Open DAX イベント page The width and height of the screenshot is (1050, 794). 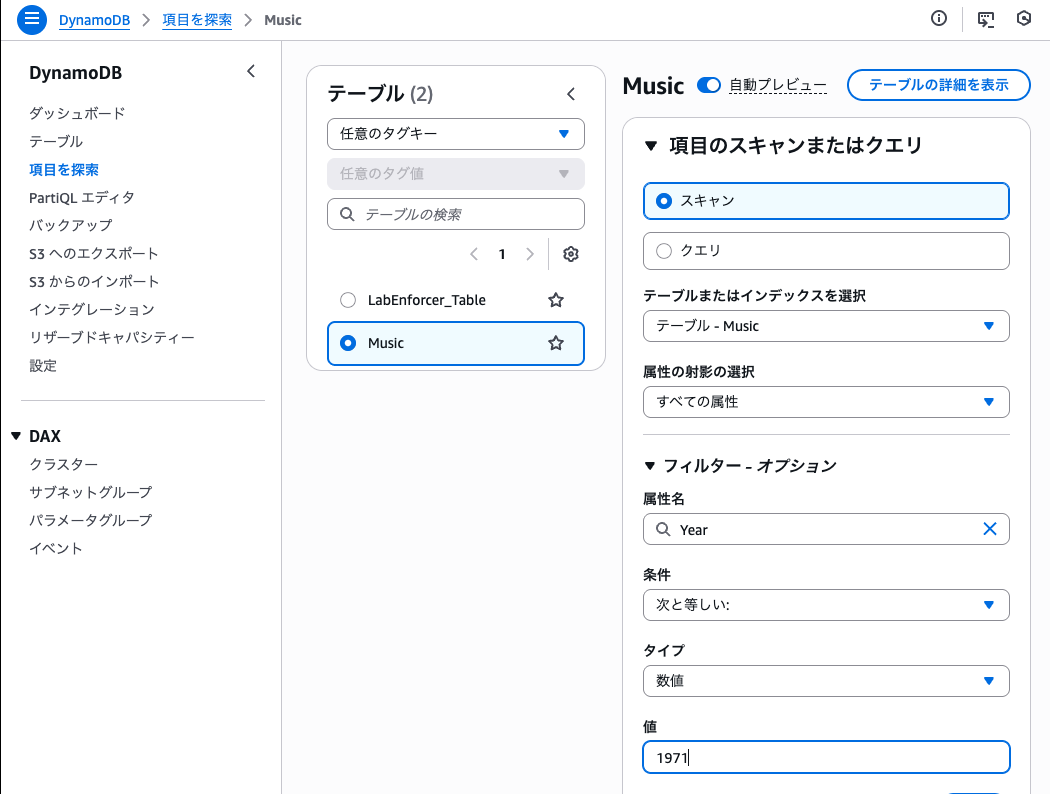coord(56,548)
